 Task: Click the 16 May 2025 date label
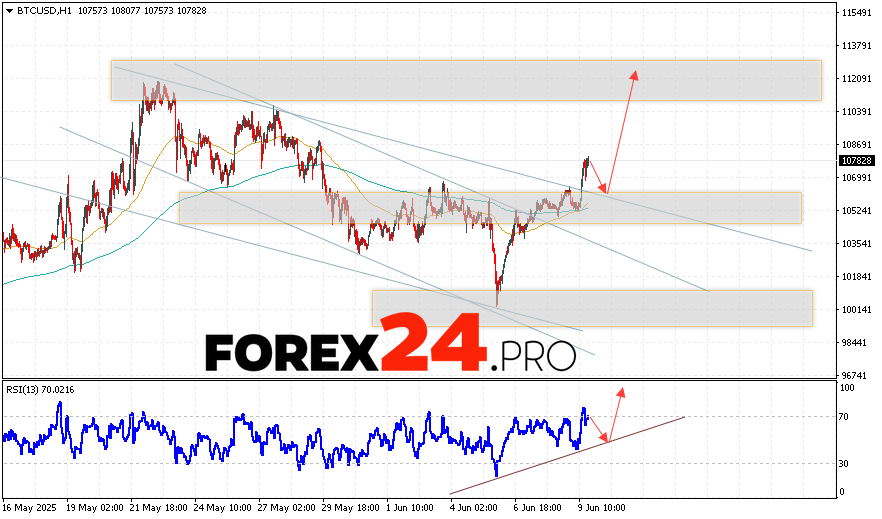point(27,507)
